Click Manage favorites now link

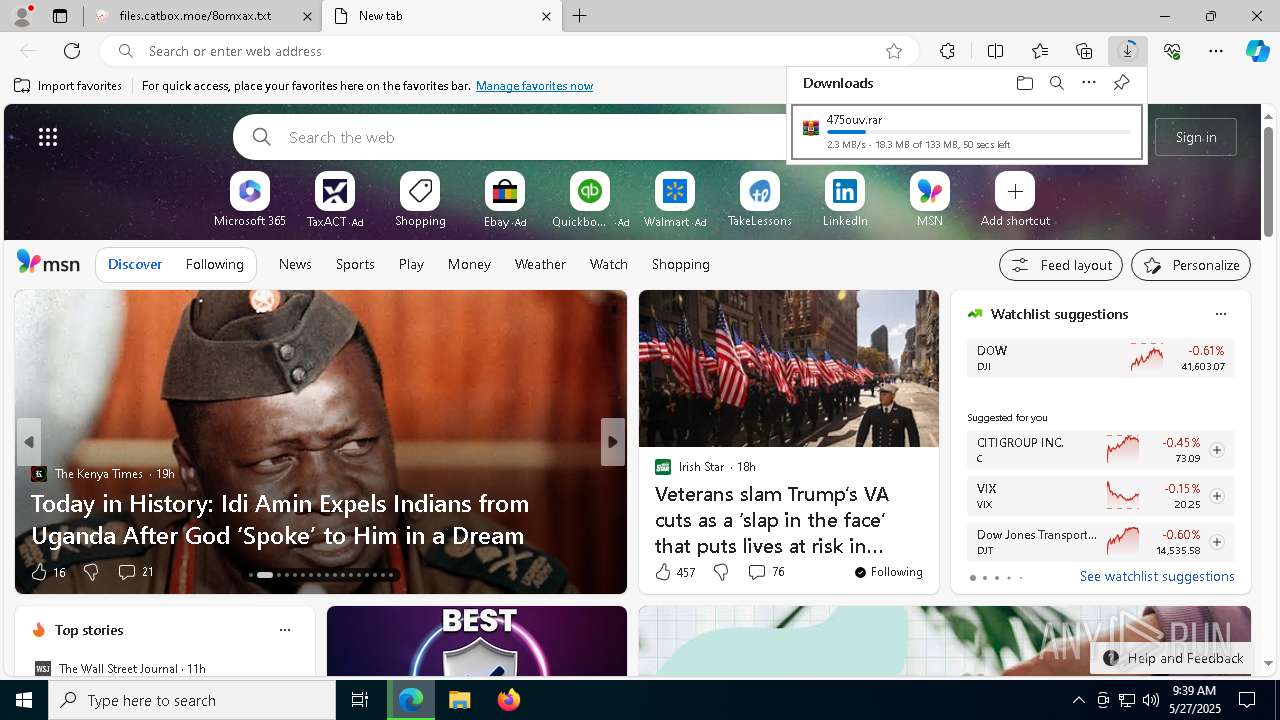(x=534, y=86)
